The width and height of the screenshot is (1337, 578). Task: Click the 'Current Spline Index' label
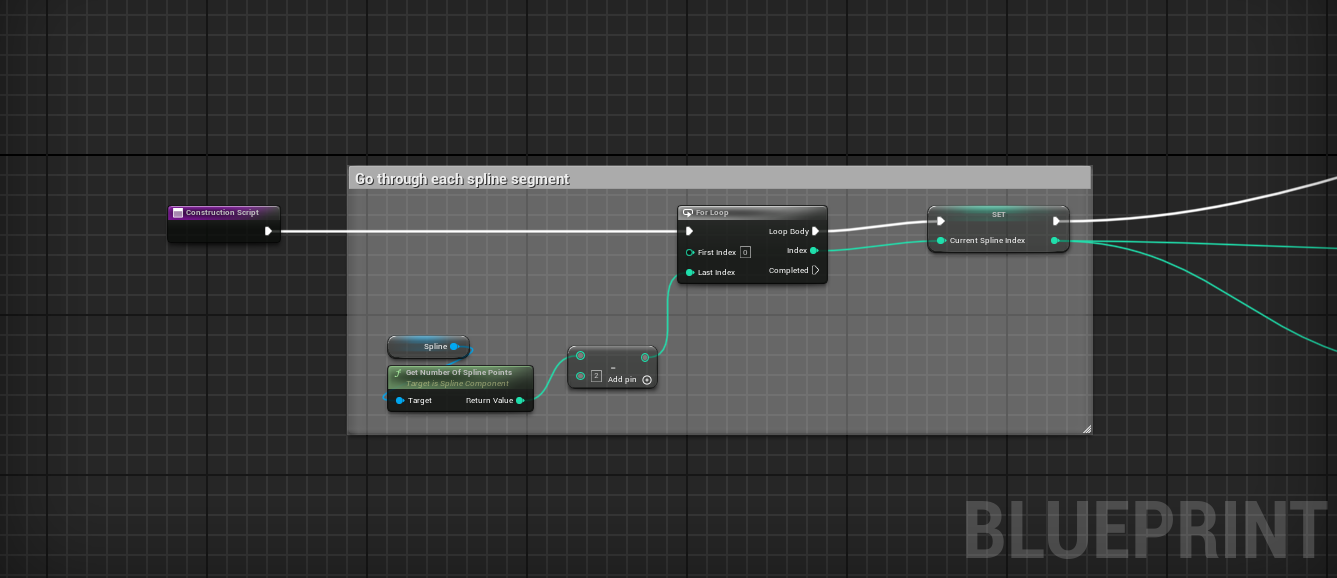pos(987,240)
